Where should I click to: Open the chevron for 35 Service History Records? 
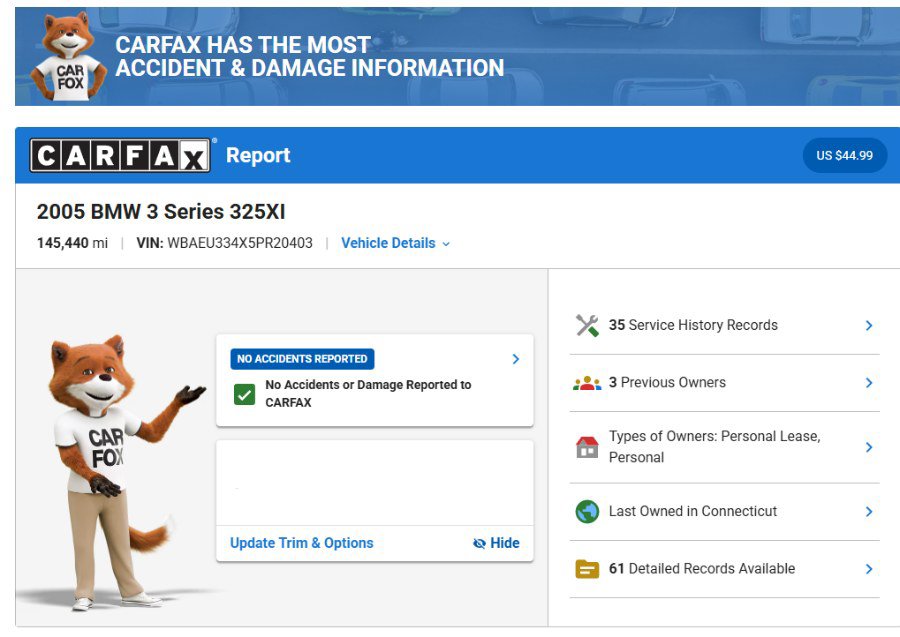point(869,325)
